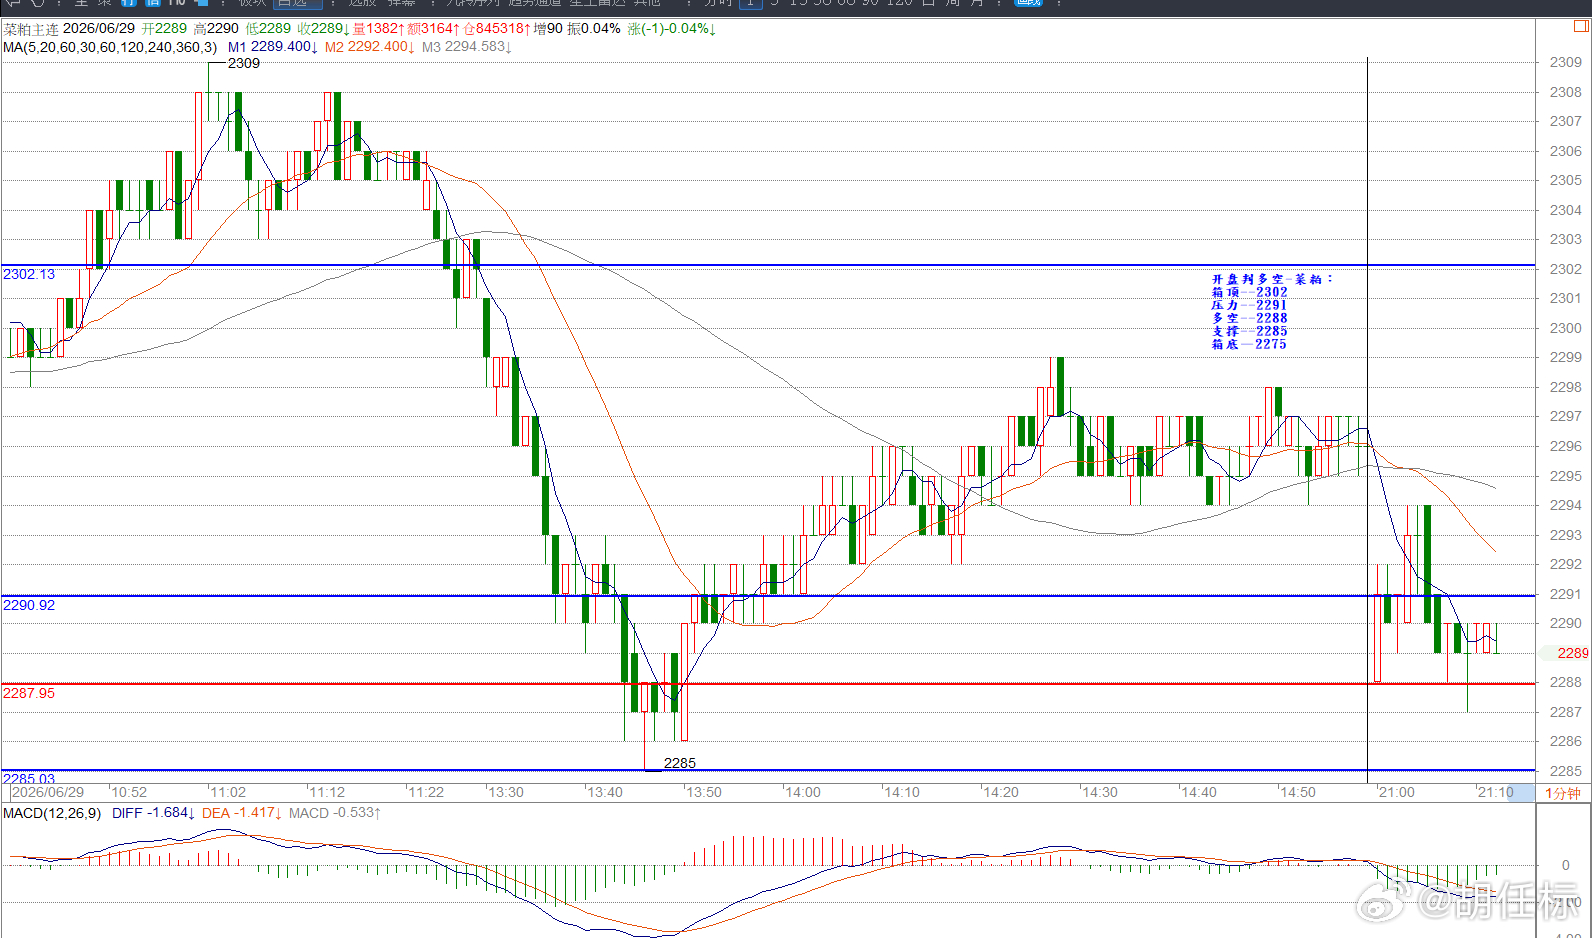
Task: Select the 开盘判多空 annotation text block
Action: (x=1272, y=311)
